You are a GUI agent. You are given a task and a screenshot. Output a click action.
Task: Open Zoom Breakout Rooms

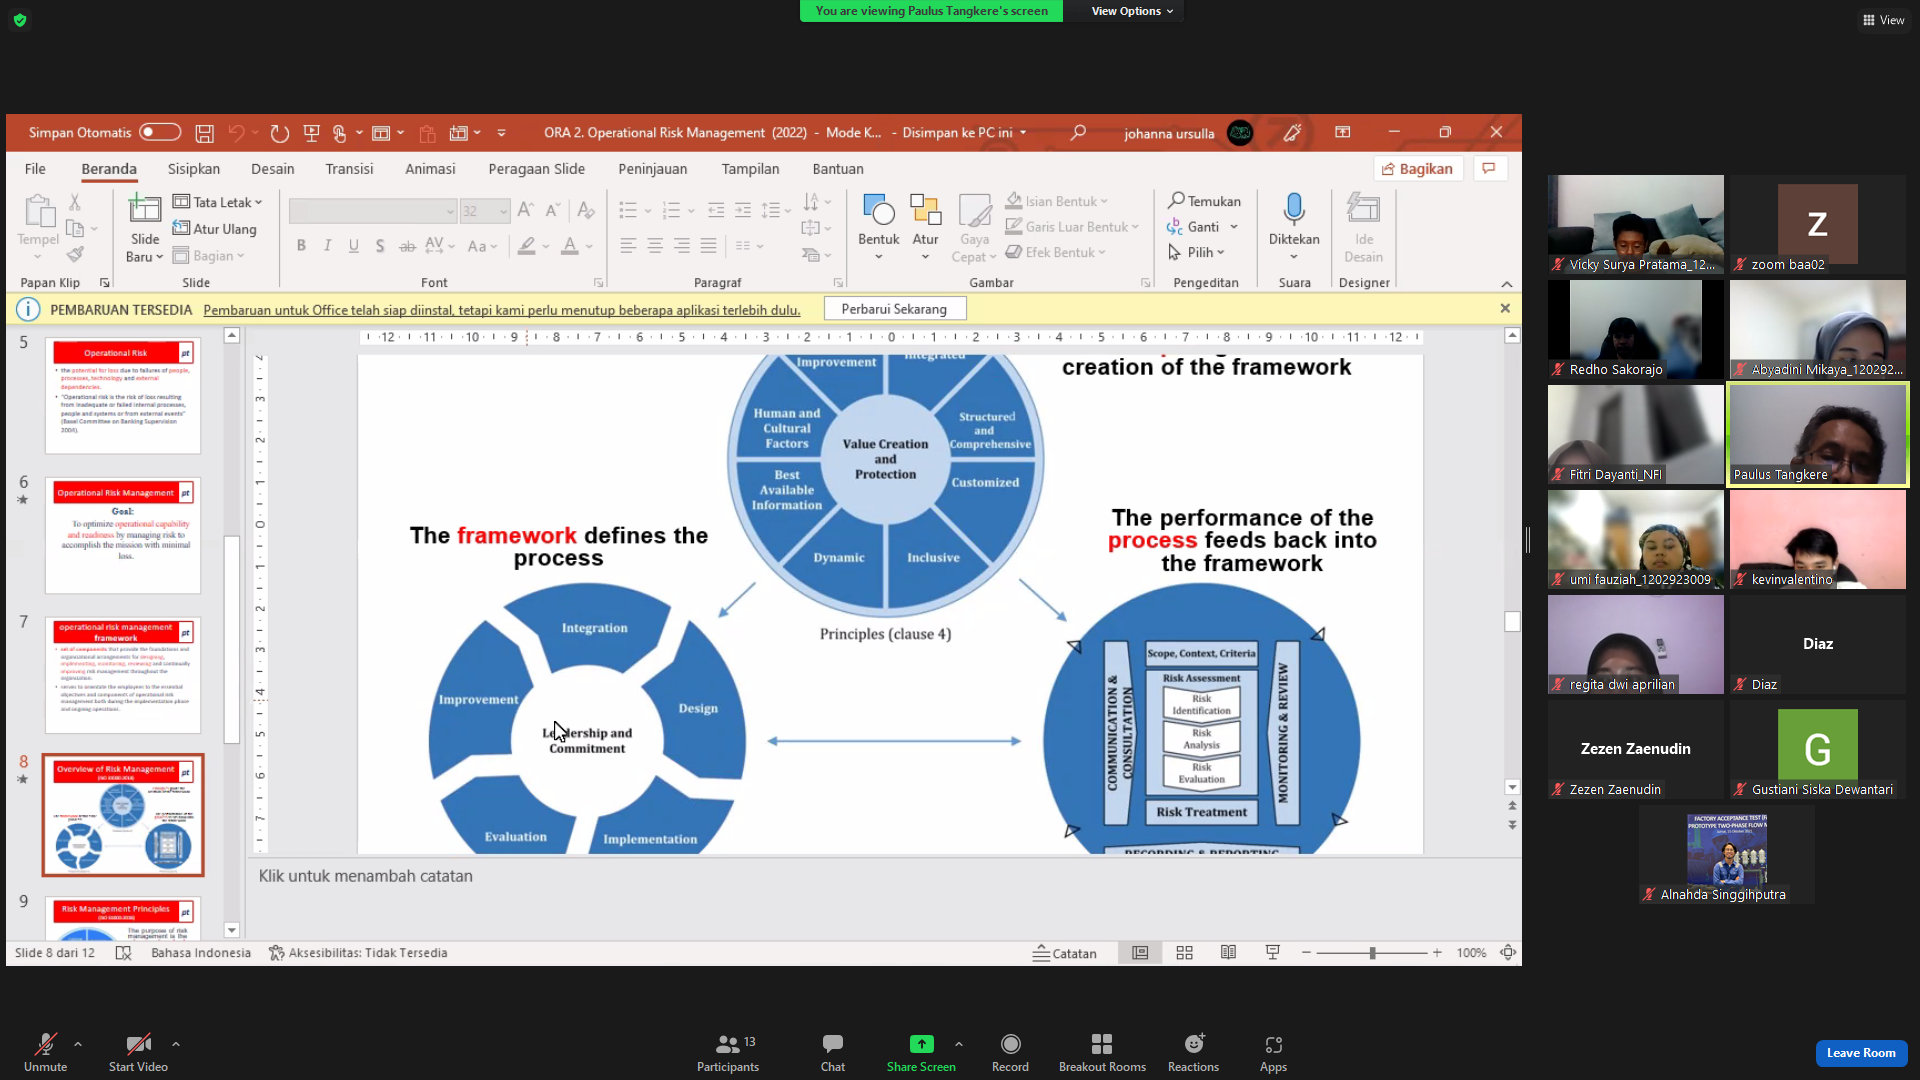pyautogui.click(x=1102, y=1053)
